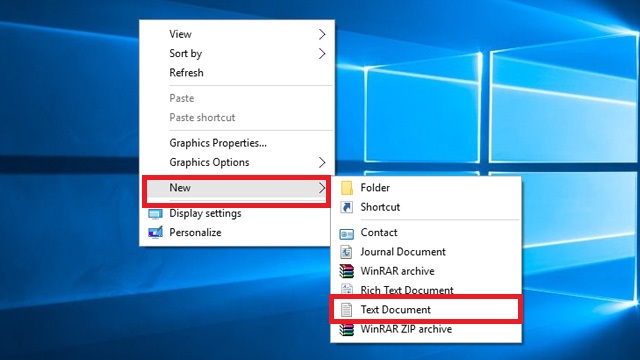The width and height of the screenshot is (640, 360).
Task: Expand the View submenu arrow
Action: (x=322, y=34)
